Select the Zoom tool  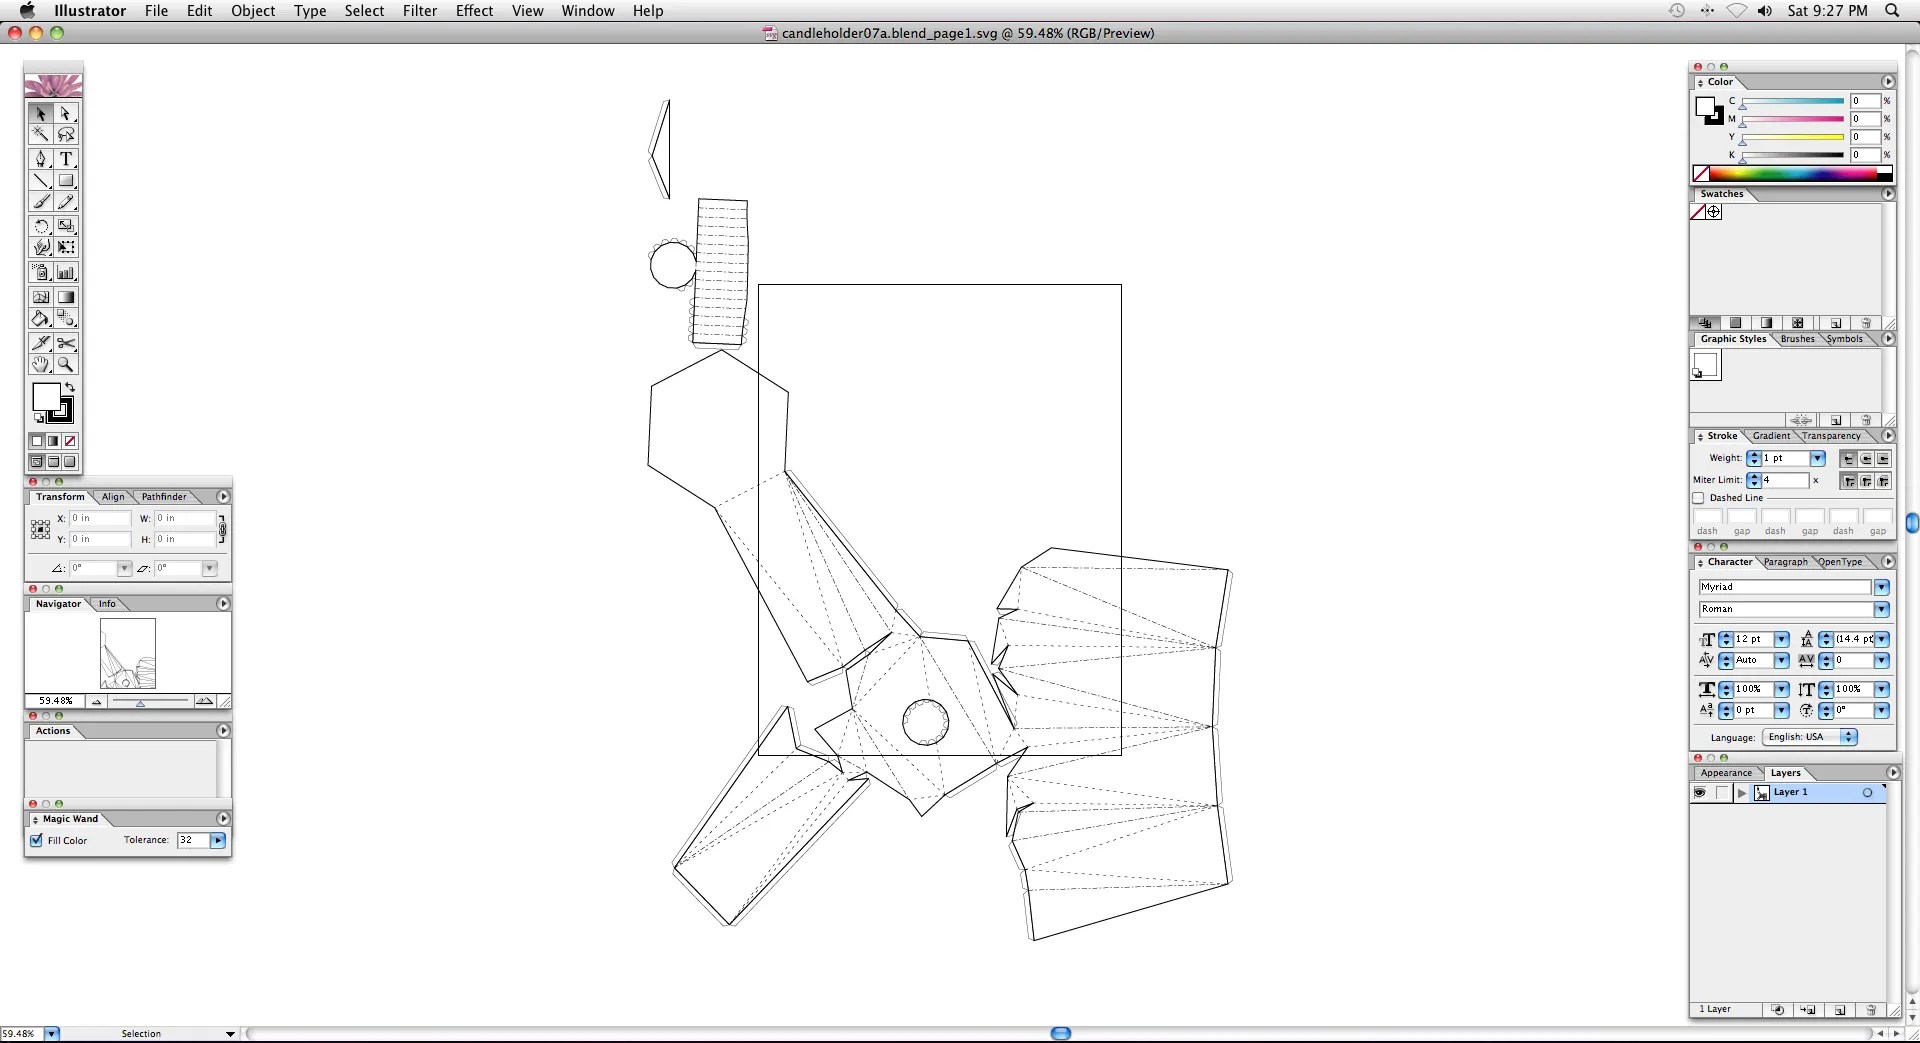coord(66,364)
